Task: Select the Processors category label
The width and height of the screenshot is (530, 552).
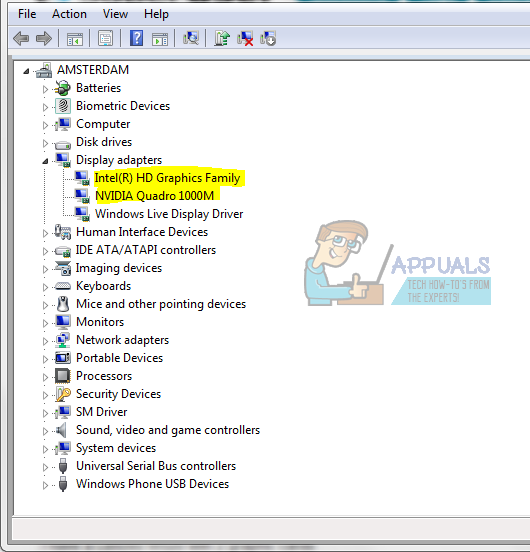Action: pyautogui.click(x=104, y=376)
